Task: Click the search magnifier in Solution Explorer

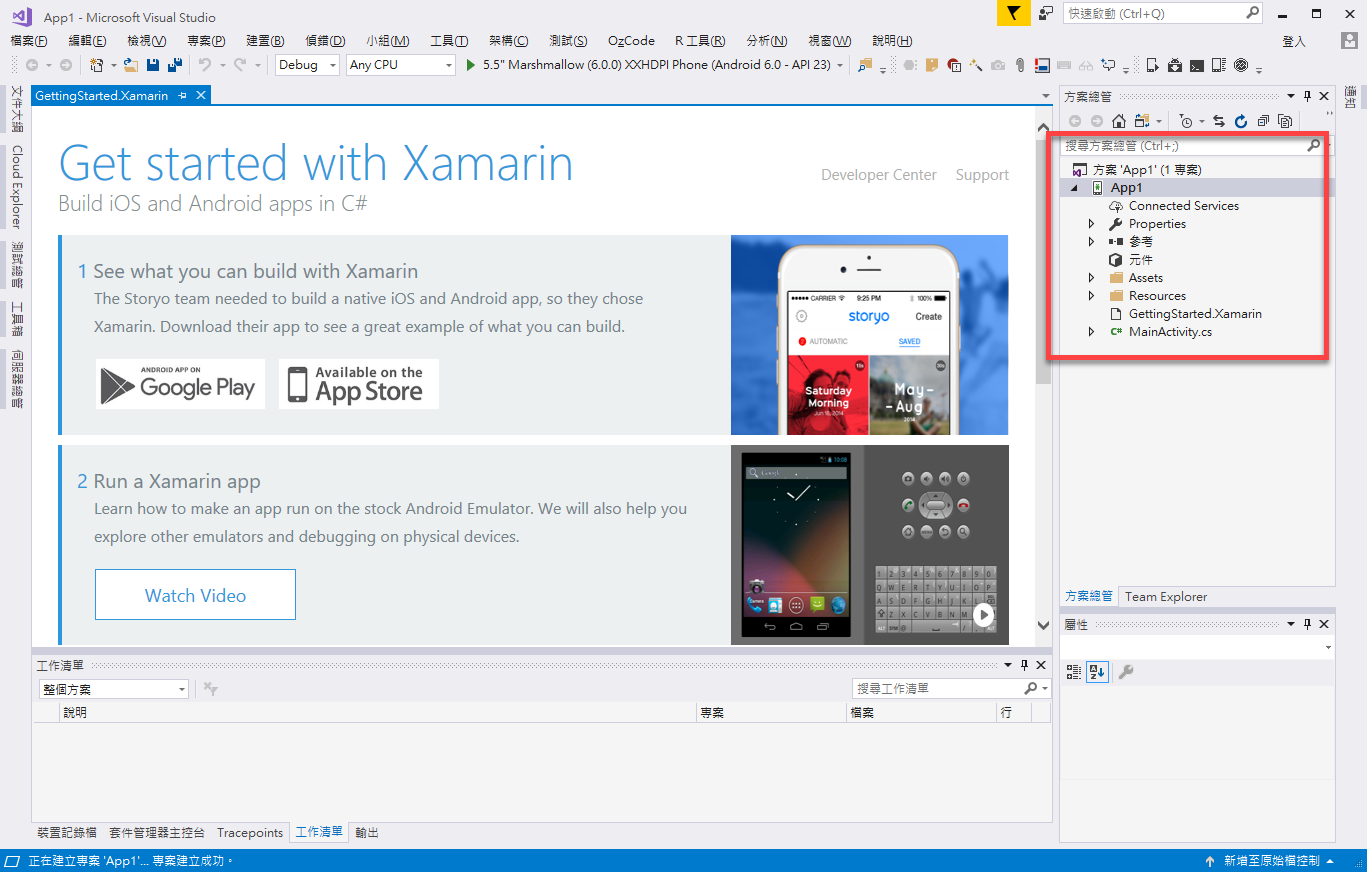Action: (x=1314, y=145)
